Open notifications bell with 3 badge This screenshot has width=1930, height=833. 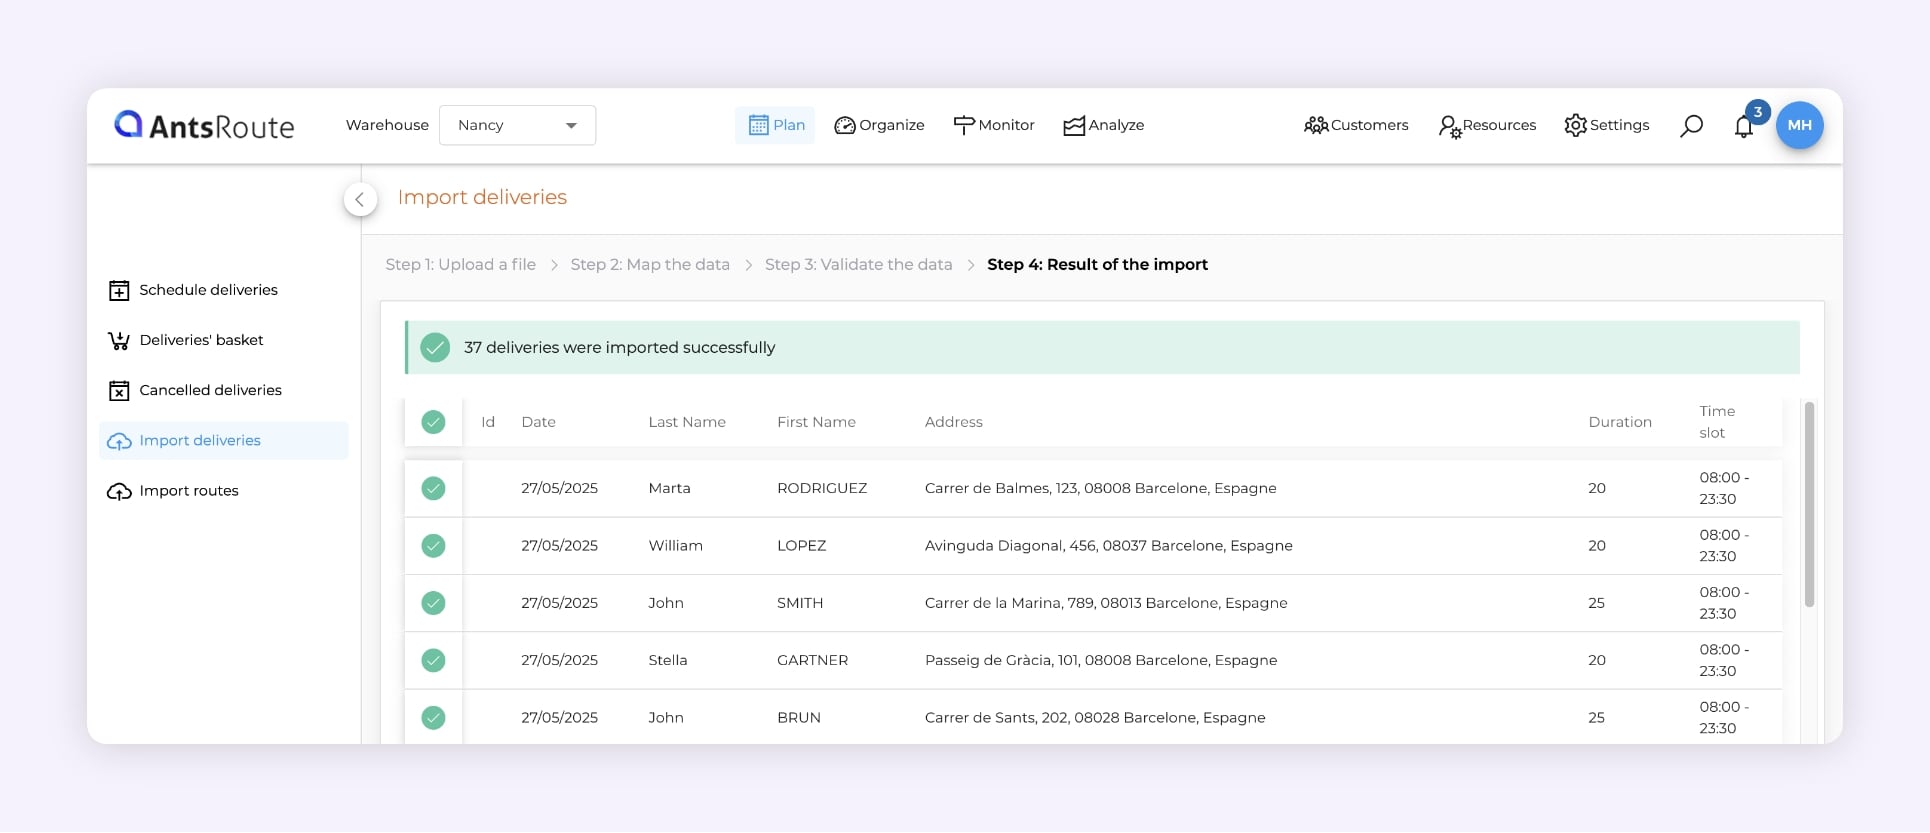[x=1744, y=127]
